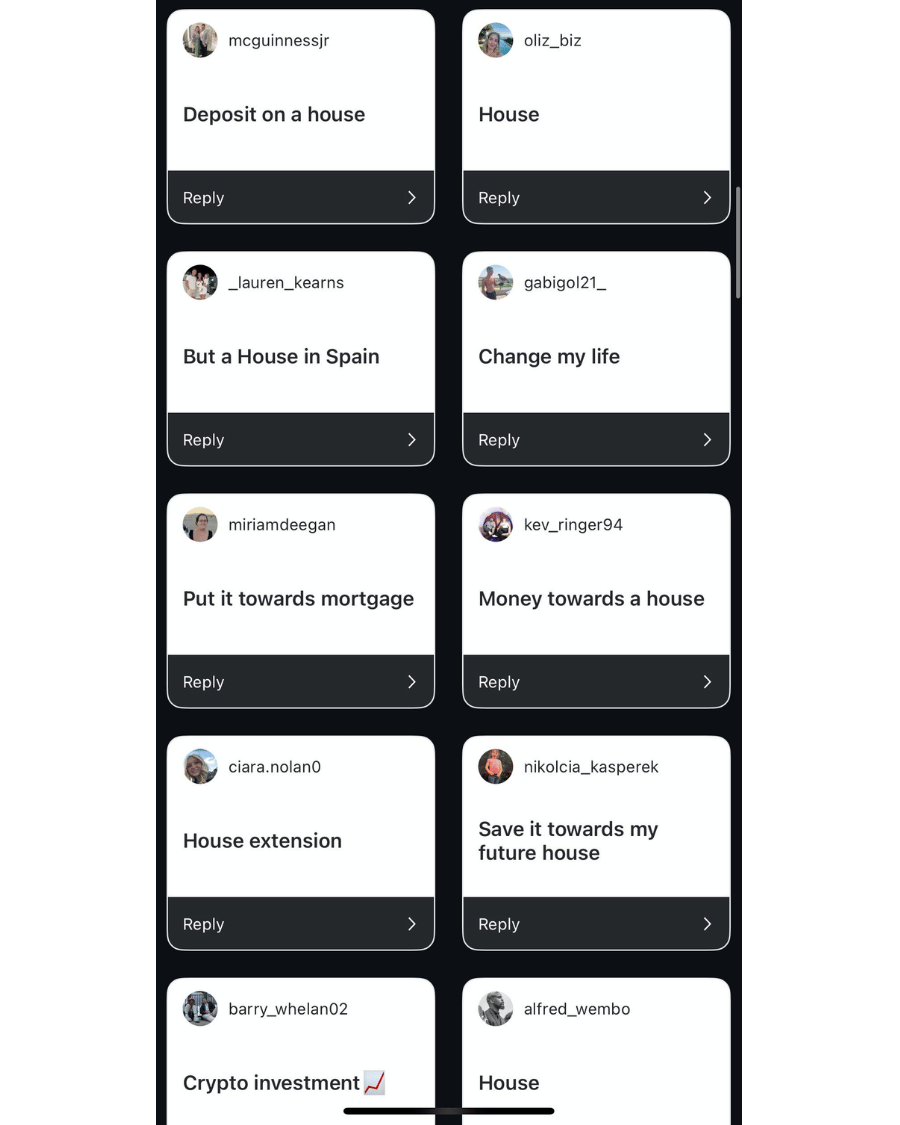Image resolution: width=900 pixels, height=1125 pixels.
Task: Tap chevron on "House extension" card
Action: pyautogui.click(x=411, y=924)
